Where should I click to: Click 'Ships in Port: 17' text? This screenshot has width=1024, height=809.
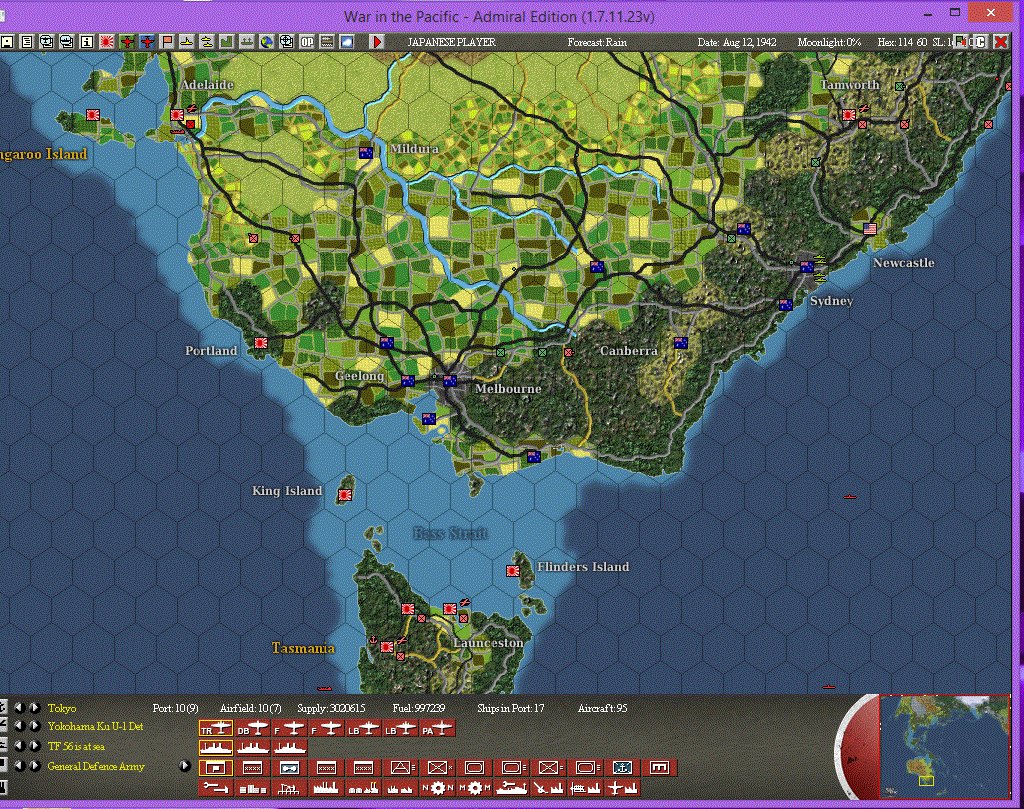point(511,708)
